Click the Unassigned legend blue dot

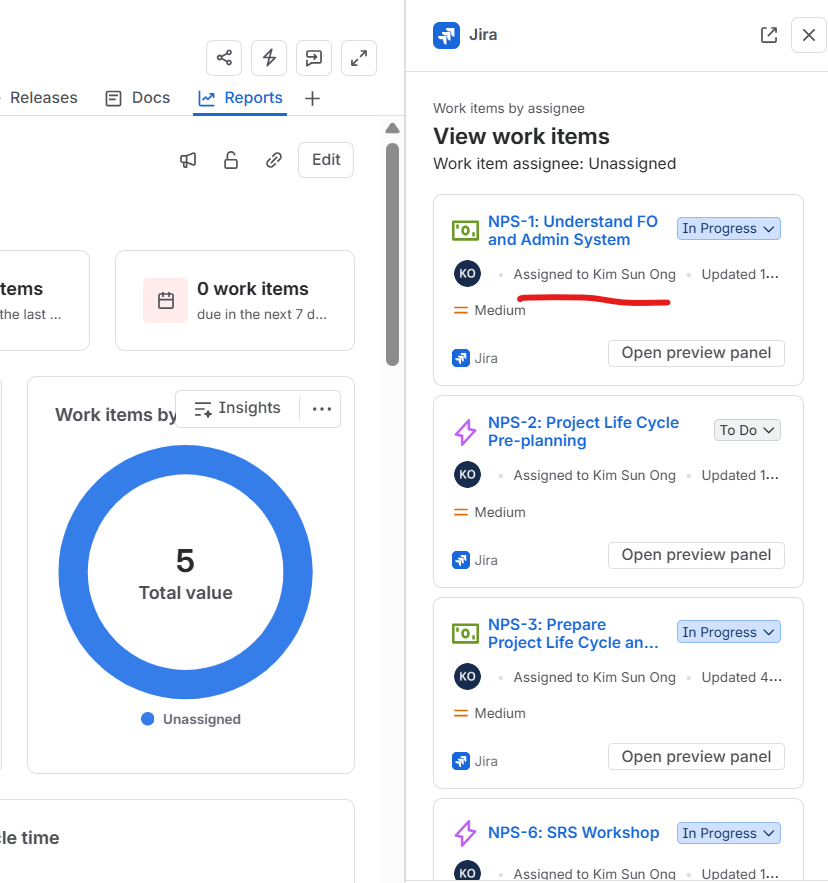tap(148, 719)
